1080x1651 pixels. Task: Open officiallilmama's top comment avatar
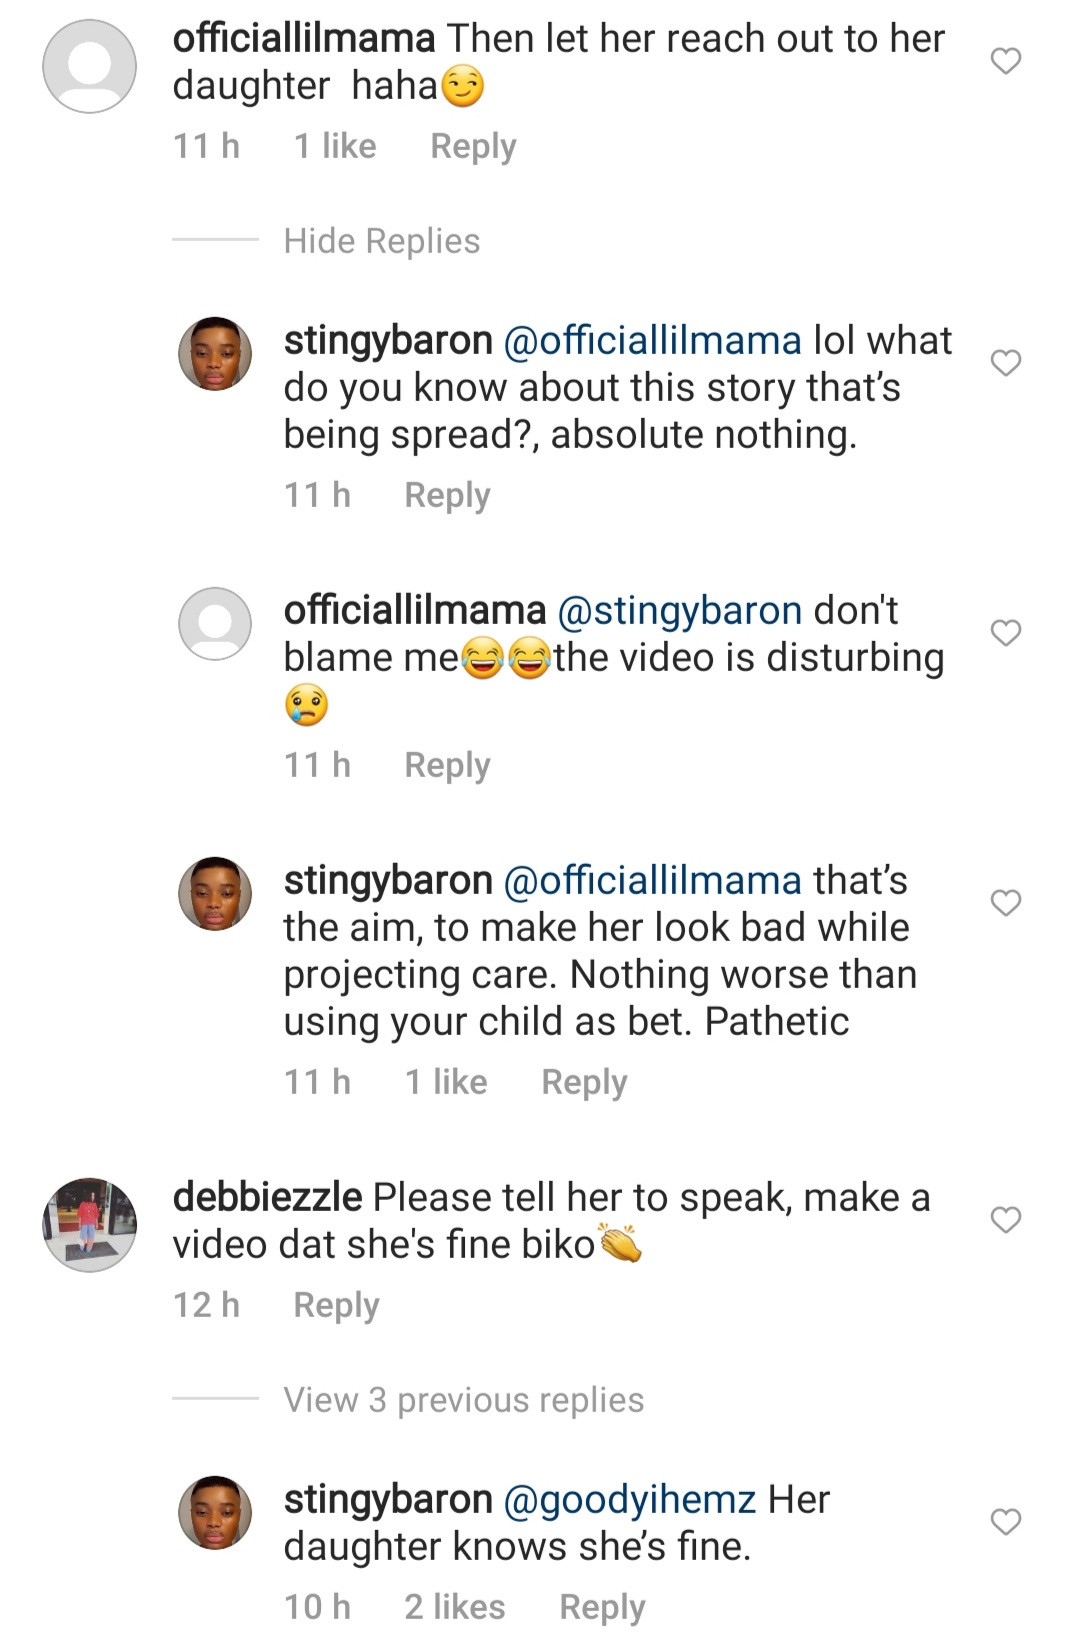tap(90, 66)
